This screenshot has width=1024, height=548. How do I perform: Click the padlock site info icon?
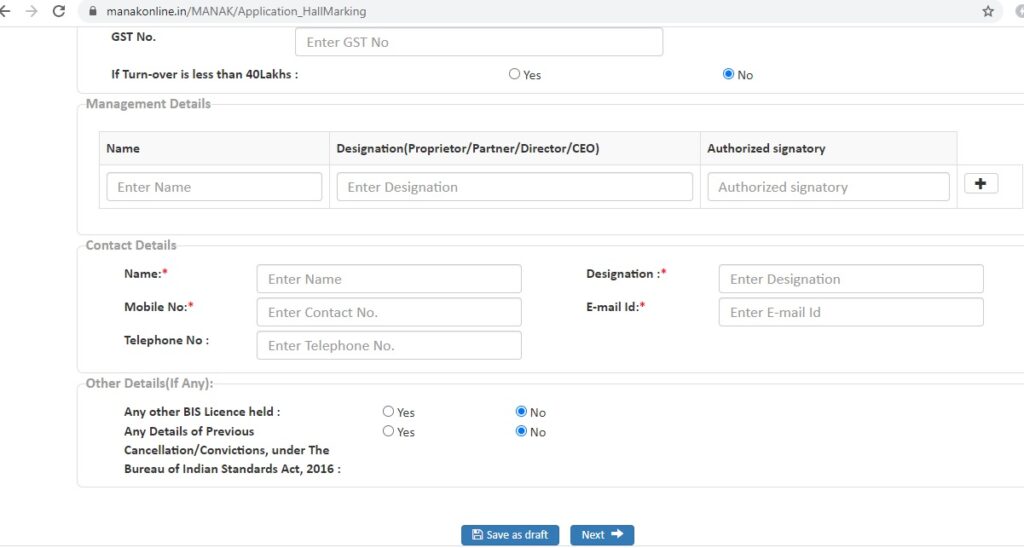click(93, 11)
